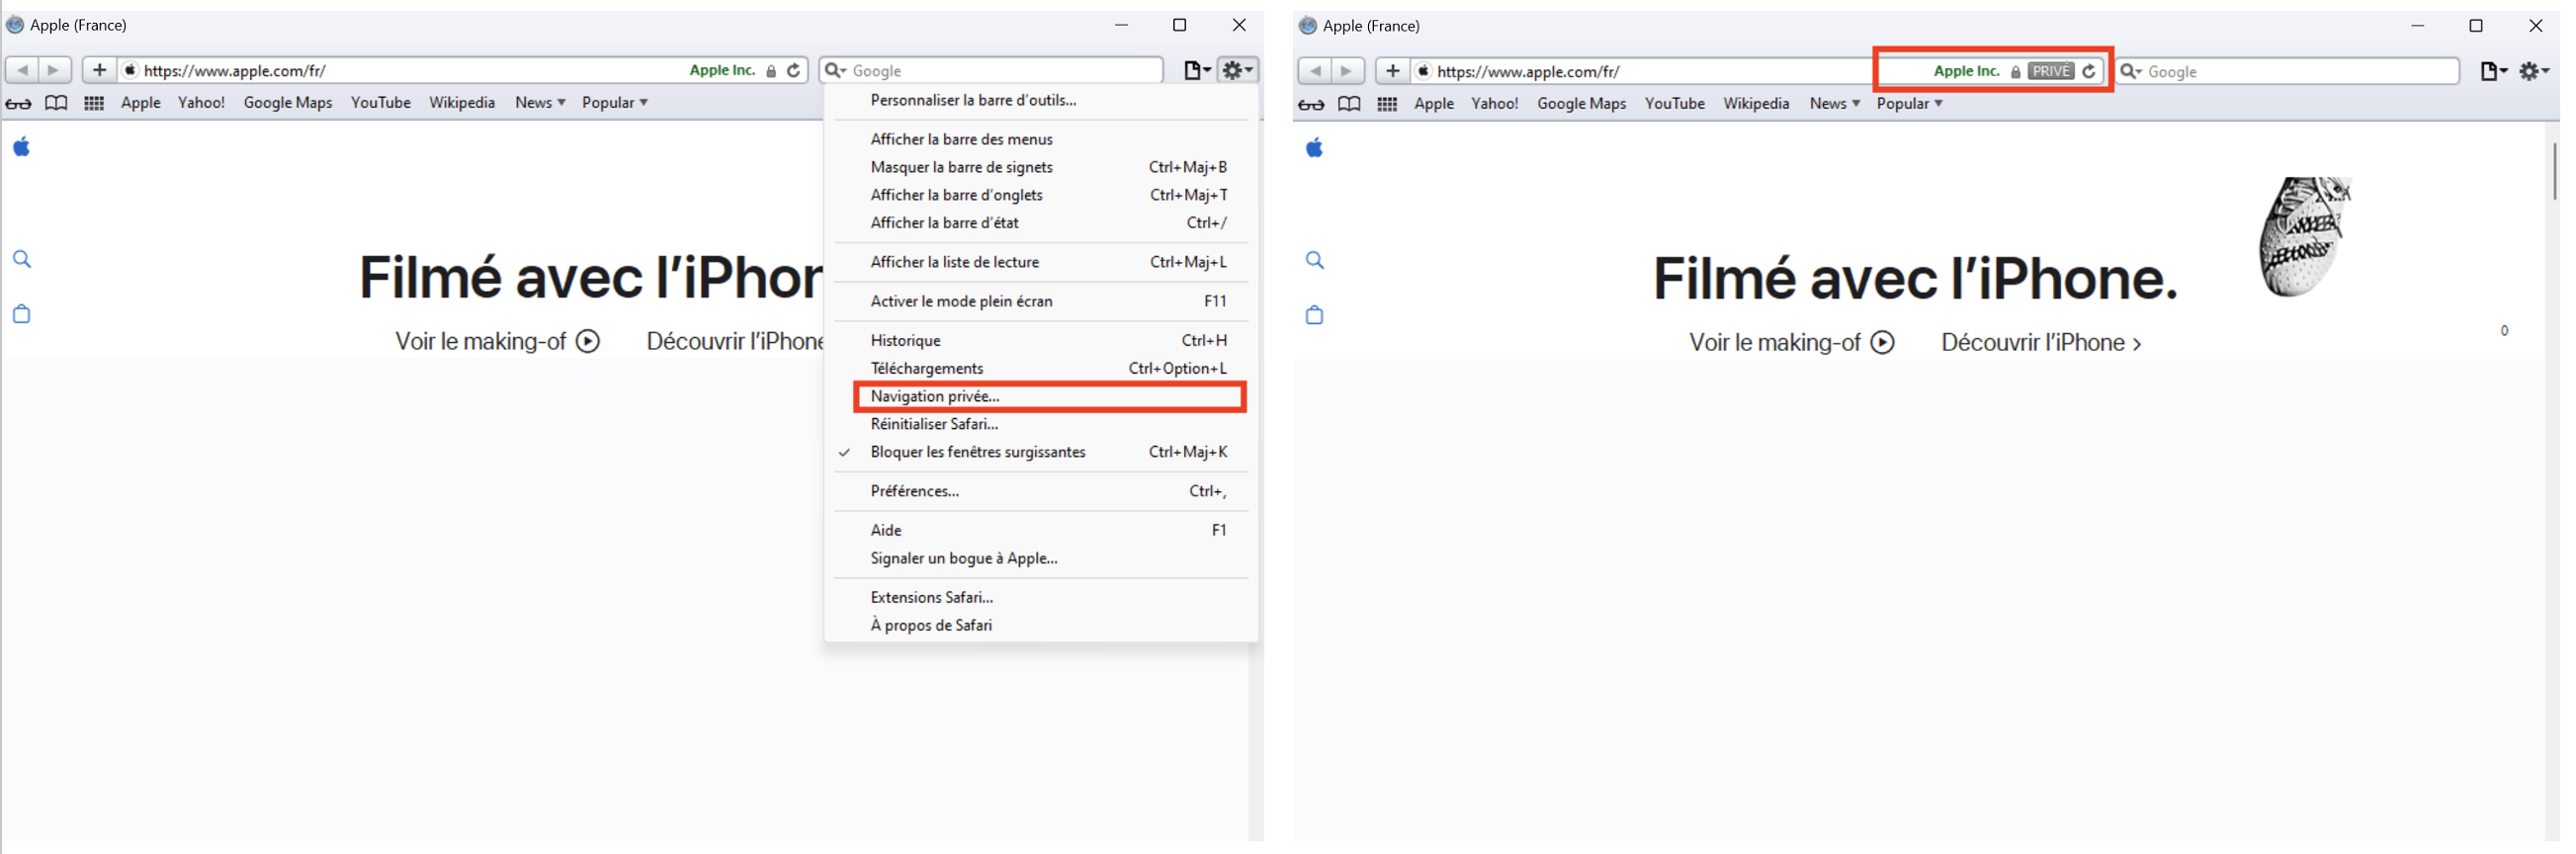Open page menu icon in right window
The image size is (2576, 854).
tap(2493, 71)
